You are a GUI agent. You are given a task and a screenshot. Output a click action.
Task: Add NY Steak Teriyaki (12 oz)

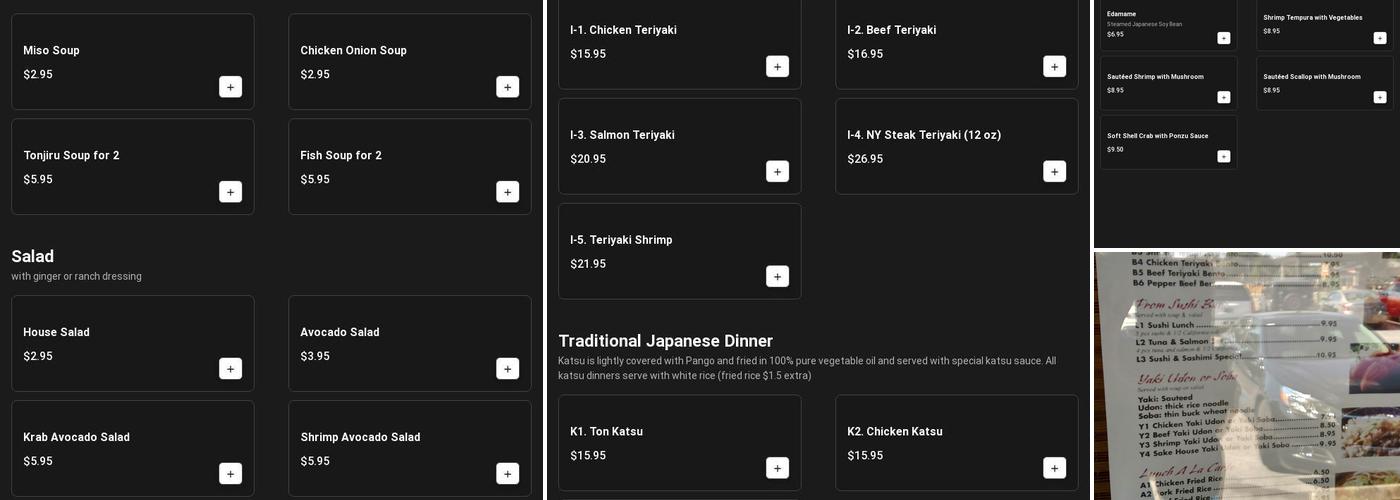(x=1054, y=172)
